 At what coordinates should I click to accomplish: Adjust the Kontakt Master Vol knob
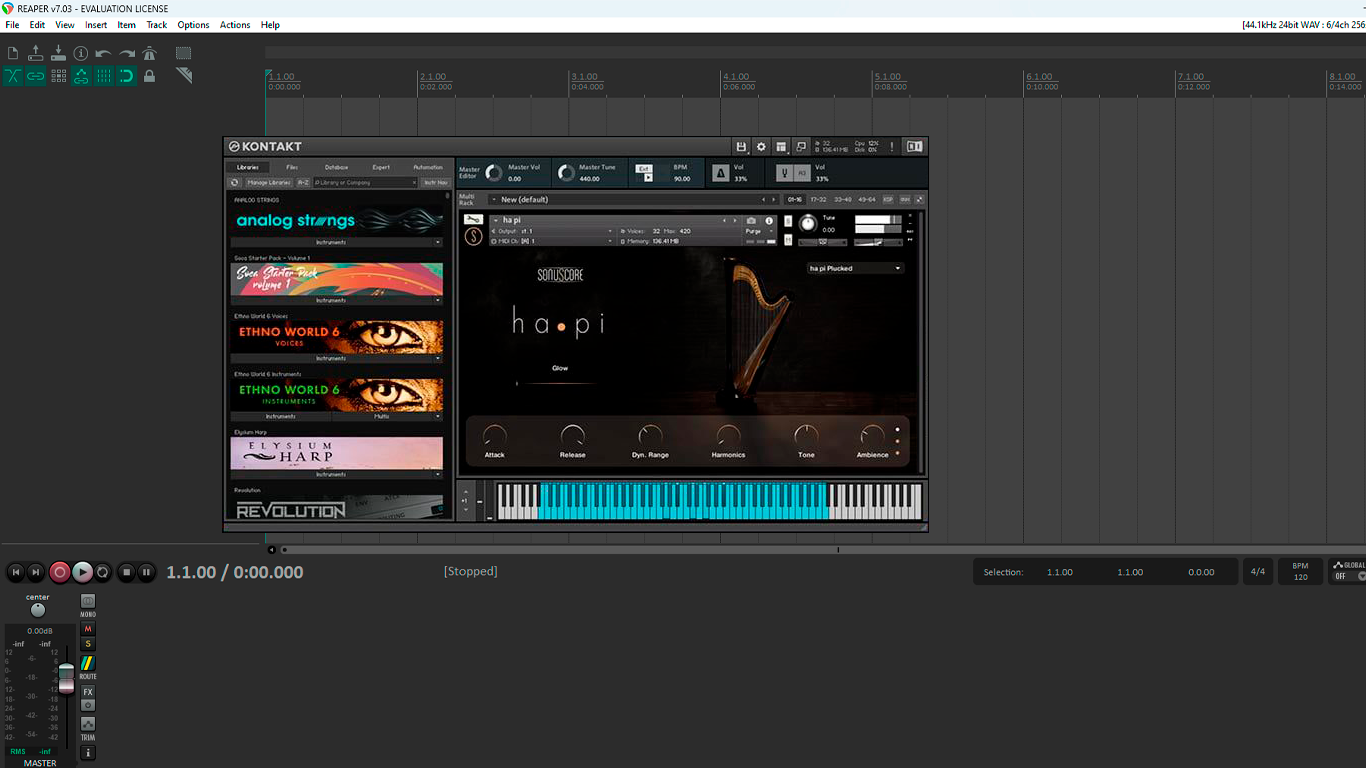click(x=493, y=173)
